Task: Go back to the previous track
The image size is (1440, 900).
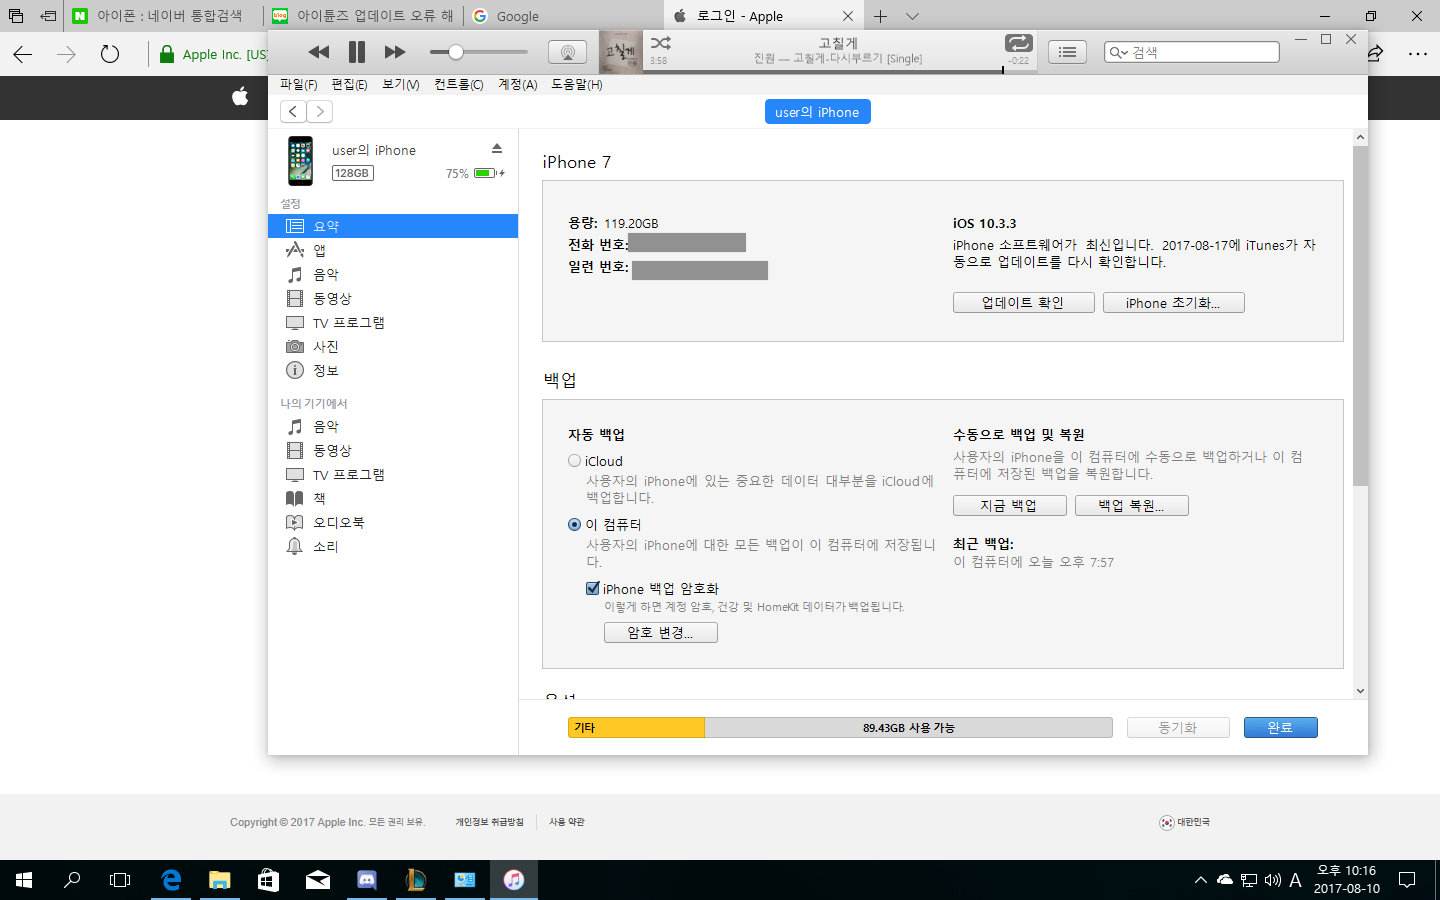Action: [319, 52]
